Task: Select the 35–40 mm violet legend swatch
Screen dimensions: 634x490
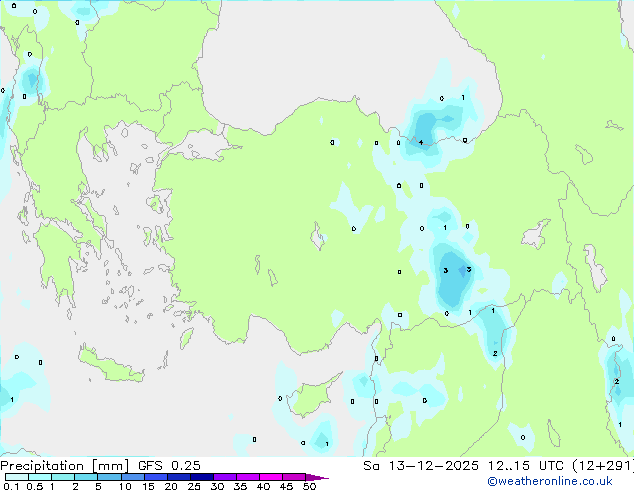Action: [x=247, y=477]
